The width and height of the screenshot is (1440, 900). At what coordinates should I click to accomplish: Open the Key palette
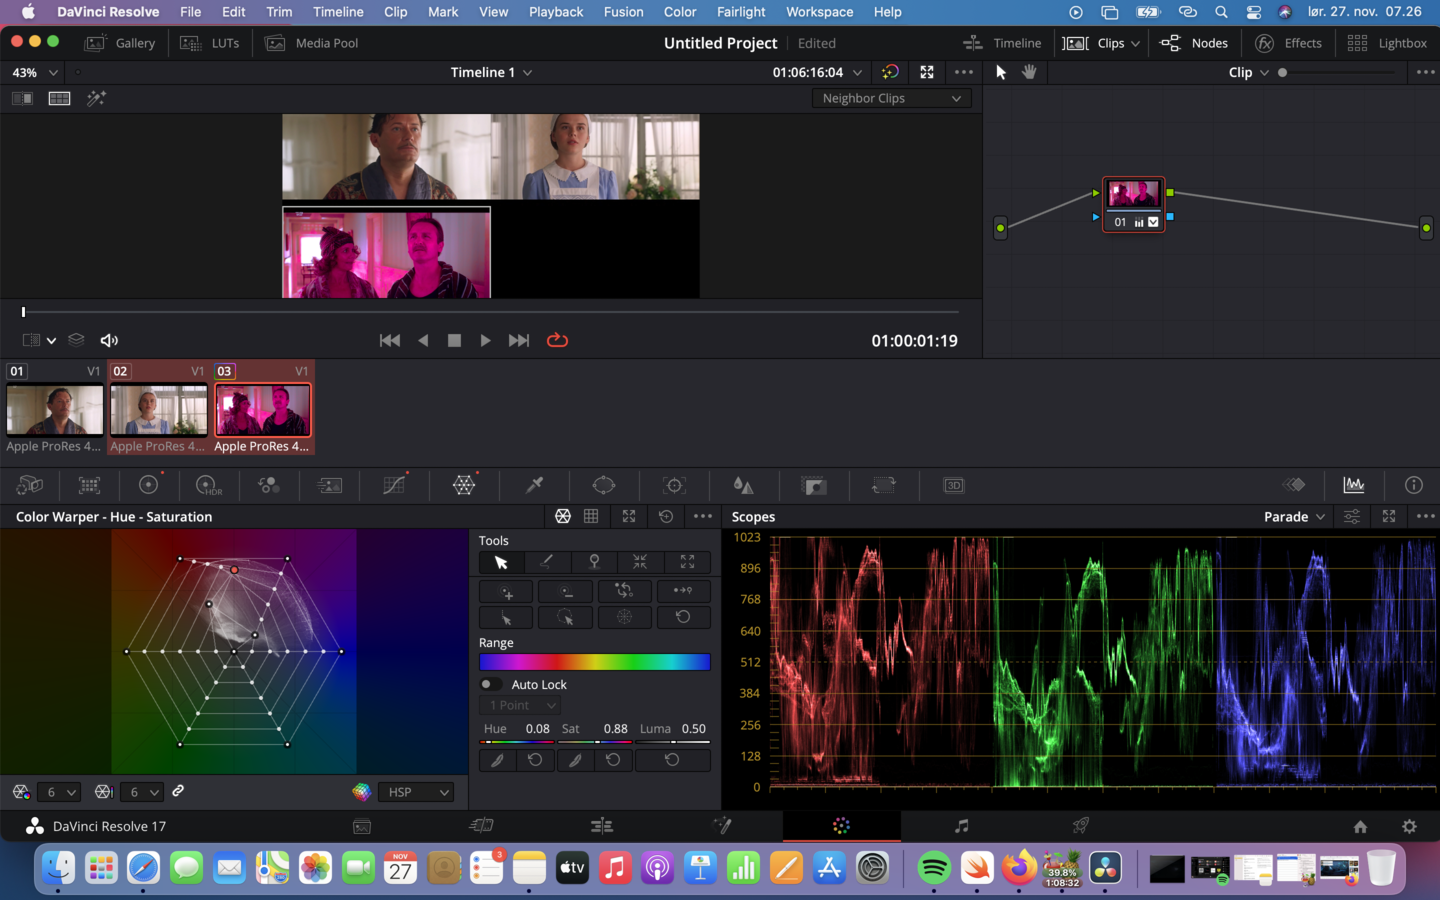[815, 485]
